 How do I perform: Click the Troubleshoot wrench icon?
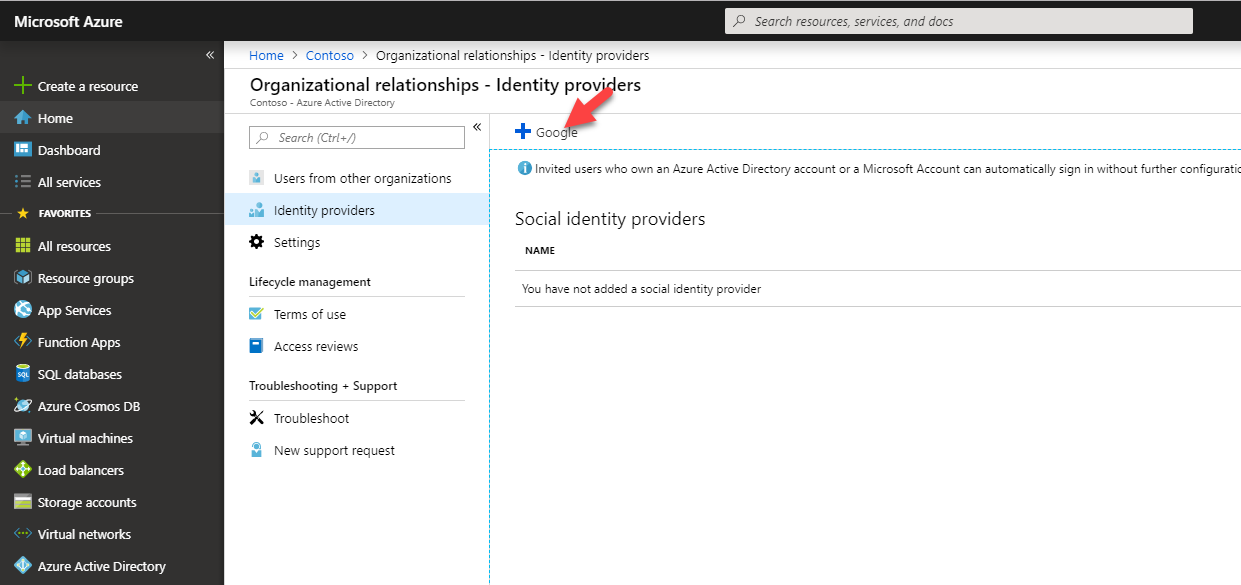coord(257,418)
